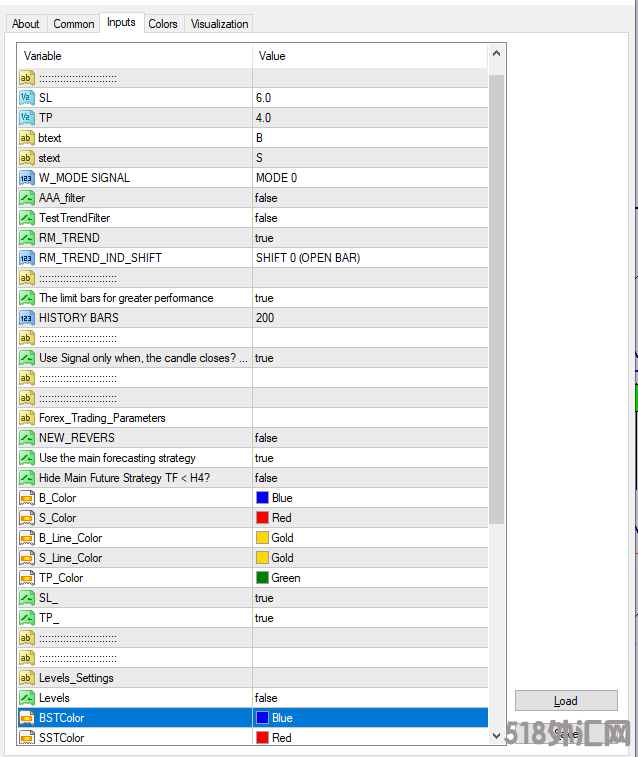Click the bool icon beside RM_TREND
The width and height of the screenshot is (638, 757).
click(x=27, y=238)
